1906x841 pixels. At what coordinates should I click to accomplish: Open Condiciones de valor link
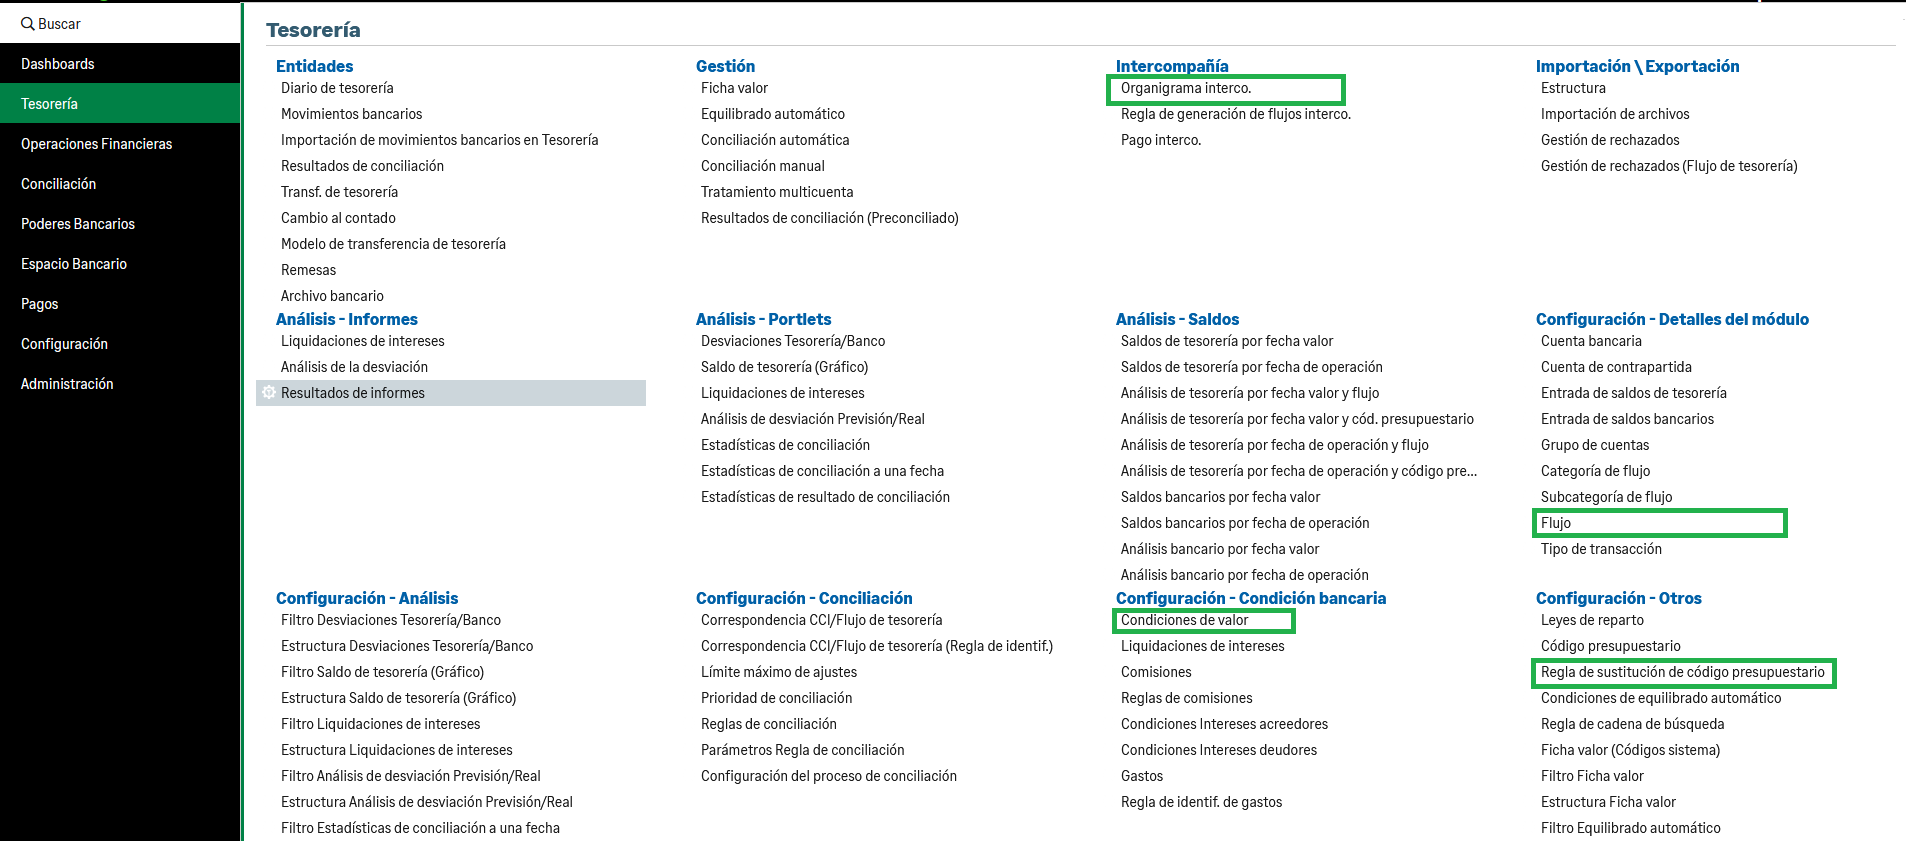[1184, 620]
